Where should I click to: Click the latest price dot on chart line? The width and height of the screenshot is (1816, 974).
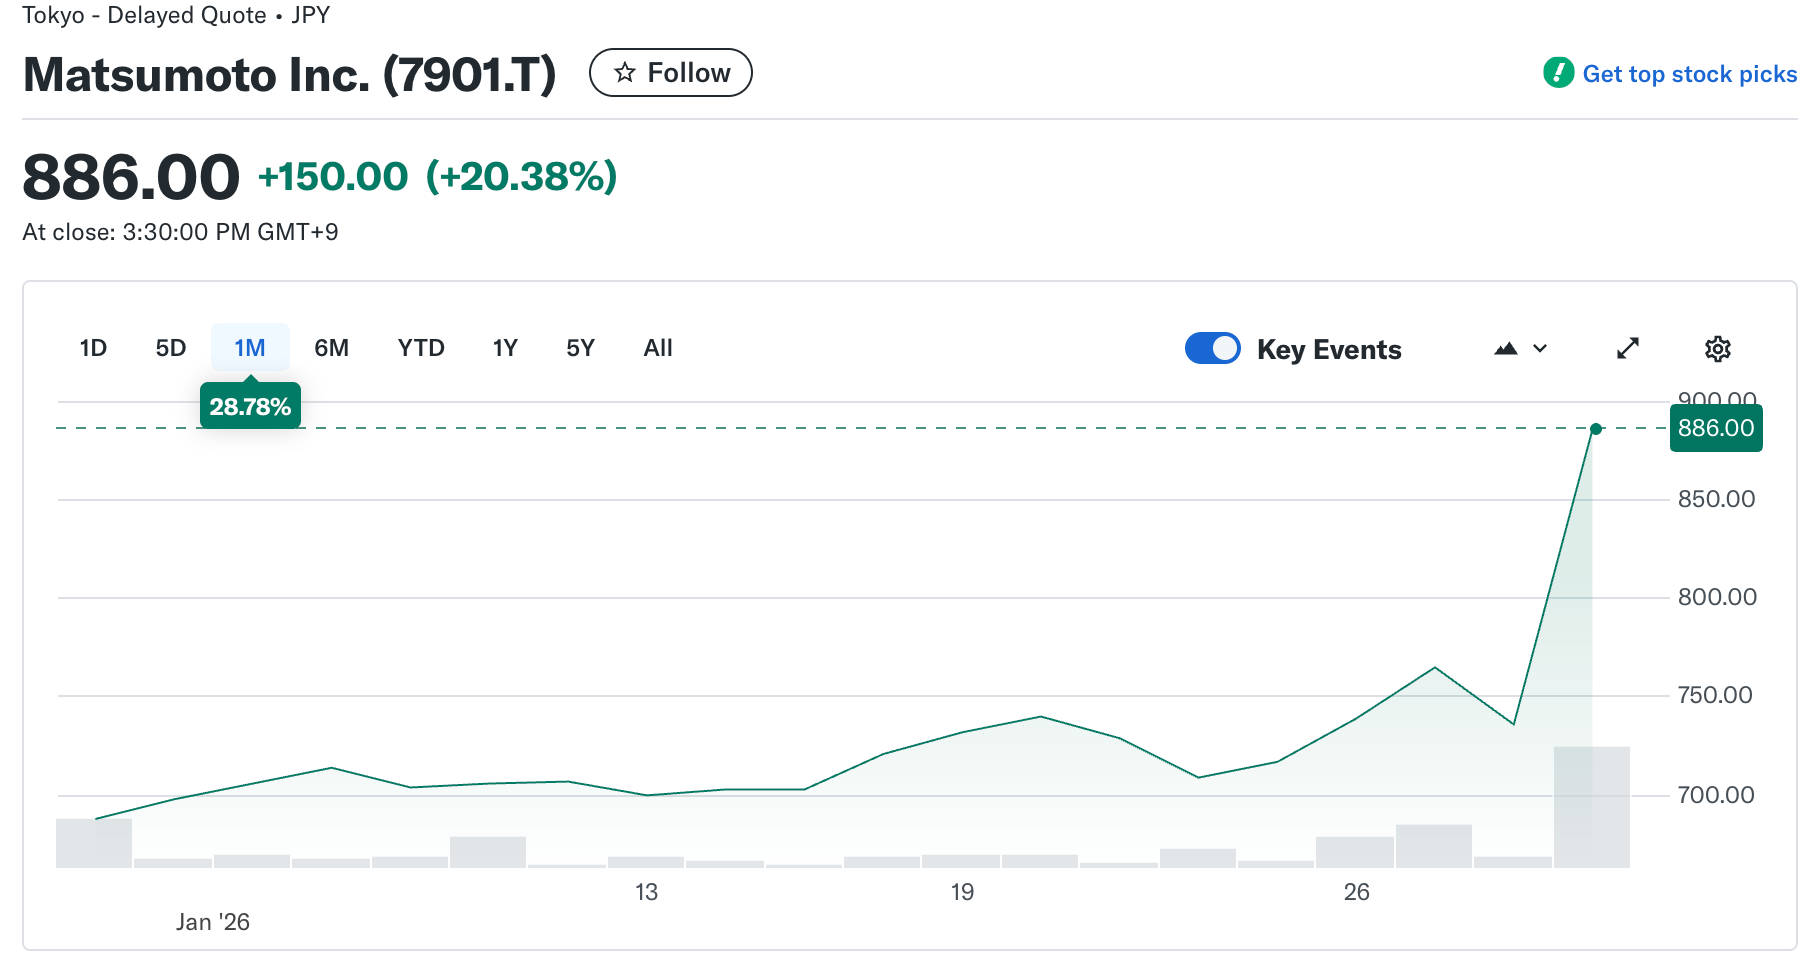(1596, 429)
